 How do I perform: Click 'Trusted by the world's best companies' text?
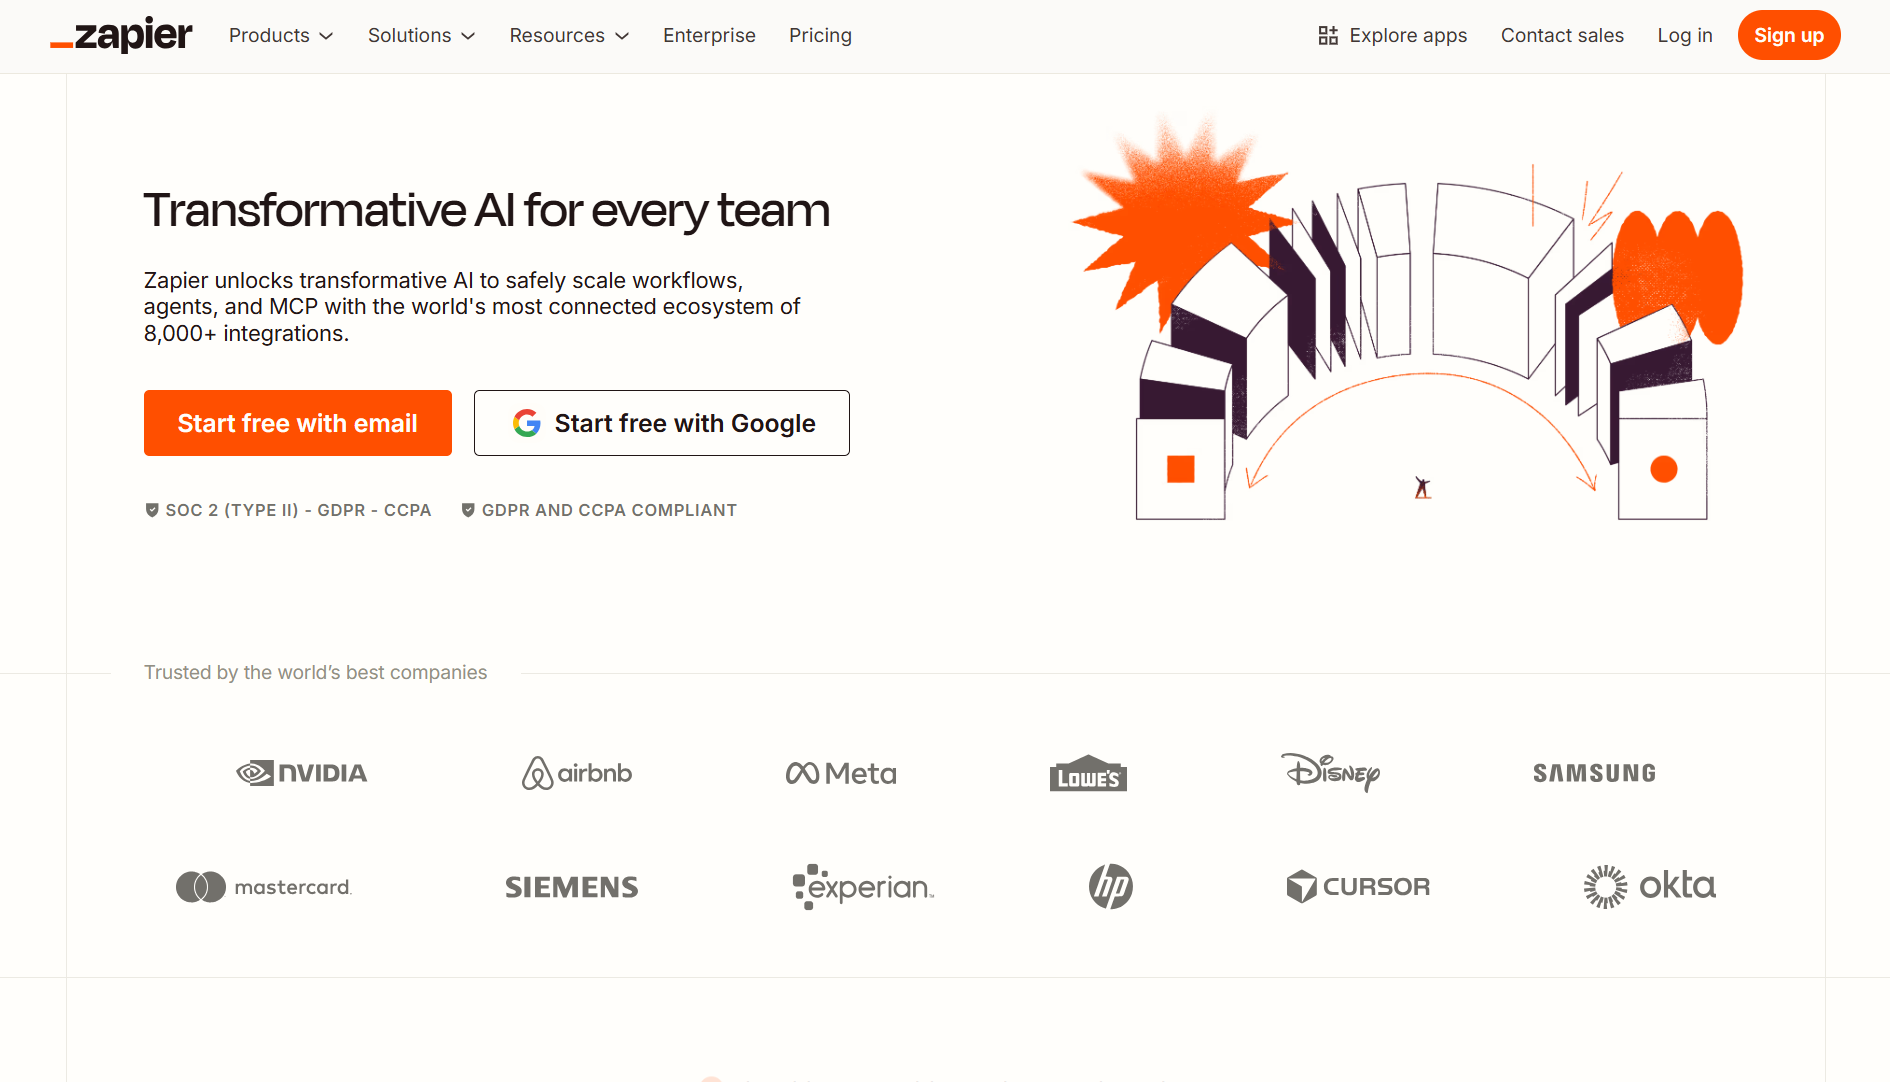pos(316,673)
